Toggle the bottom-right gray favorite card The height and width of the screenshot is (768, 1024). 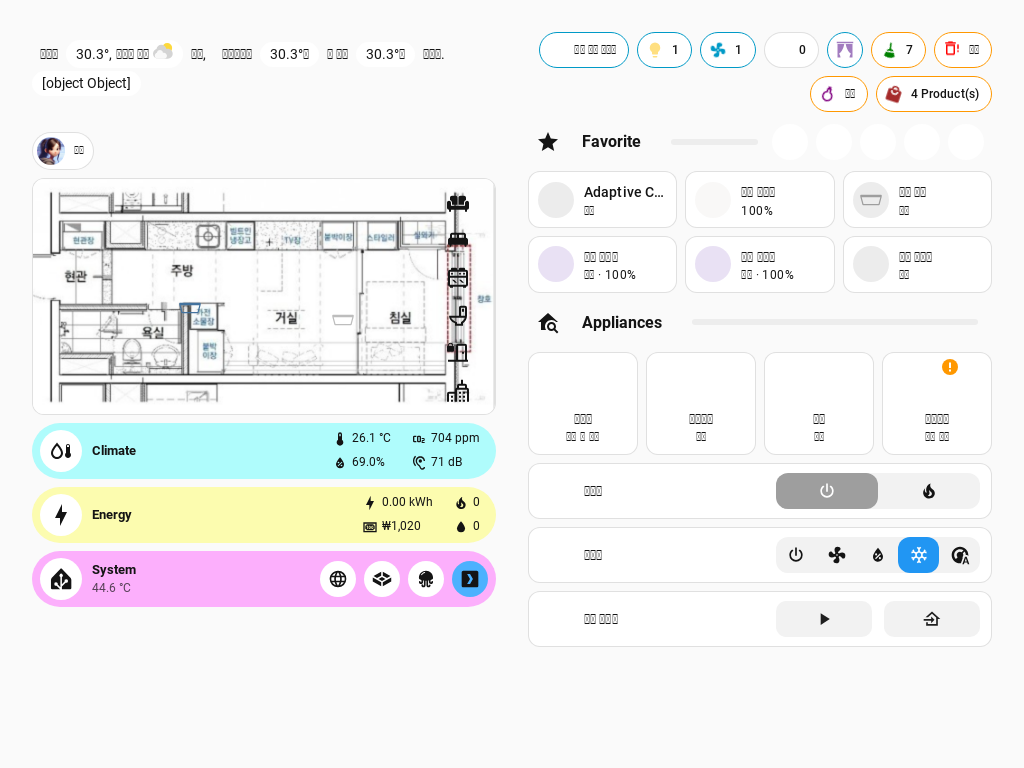917,264
